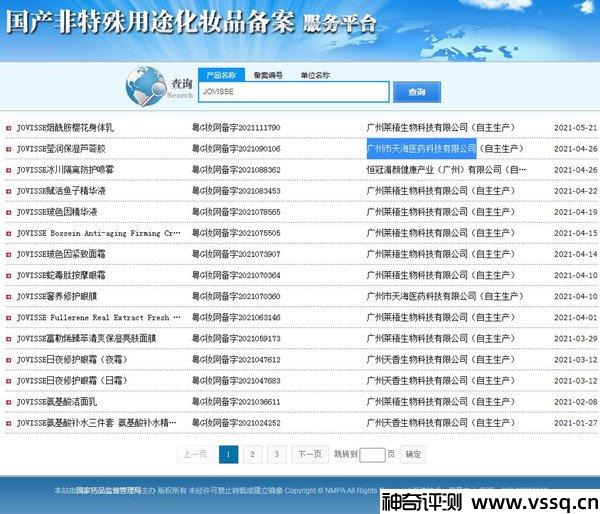Open product JOVISSE氨基酸补水三件套
Image resolution: width=600 pixels, height=514 pixels.
coord(96,423)
